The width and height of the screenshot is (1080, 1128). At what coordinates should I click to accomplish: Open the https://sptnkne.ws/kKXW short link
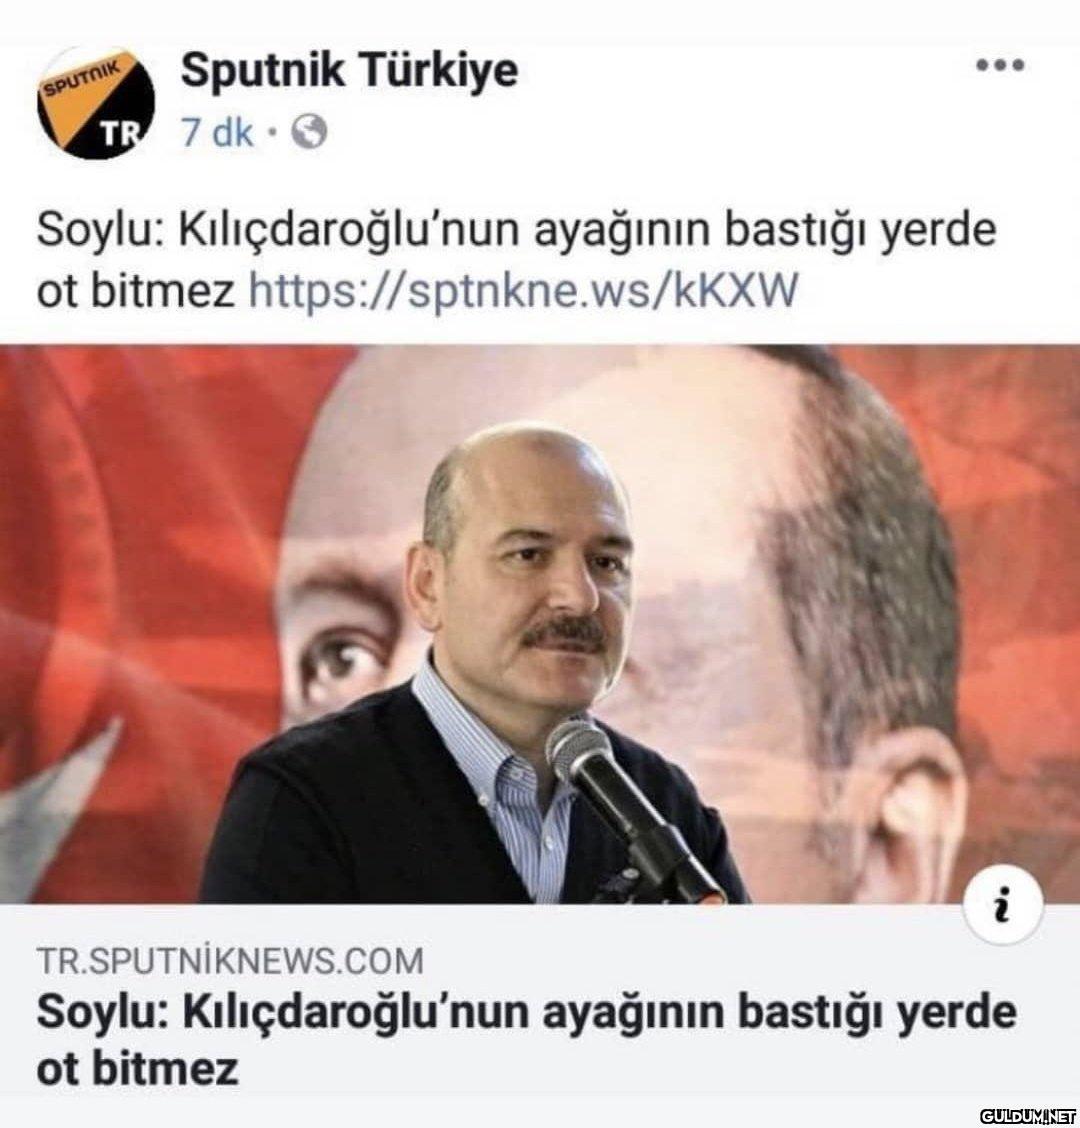coord(523,291)
